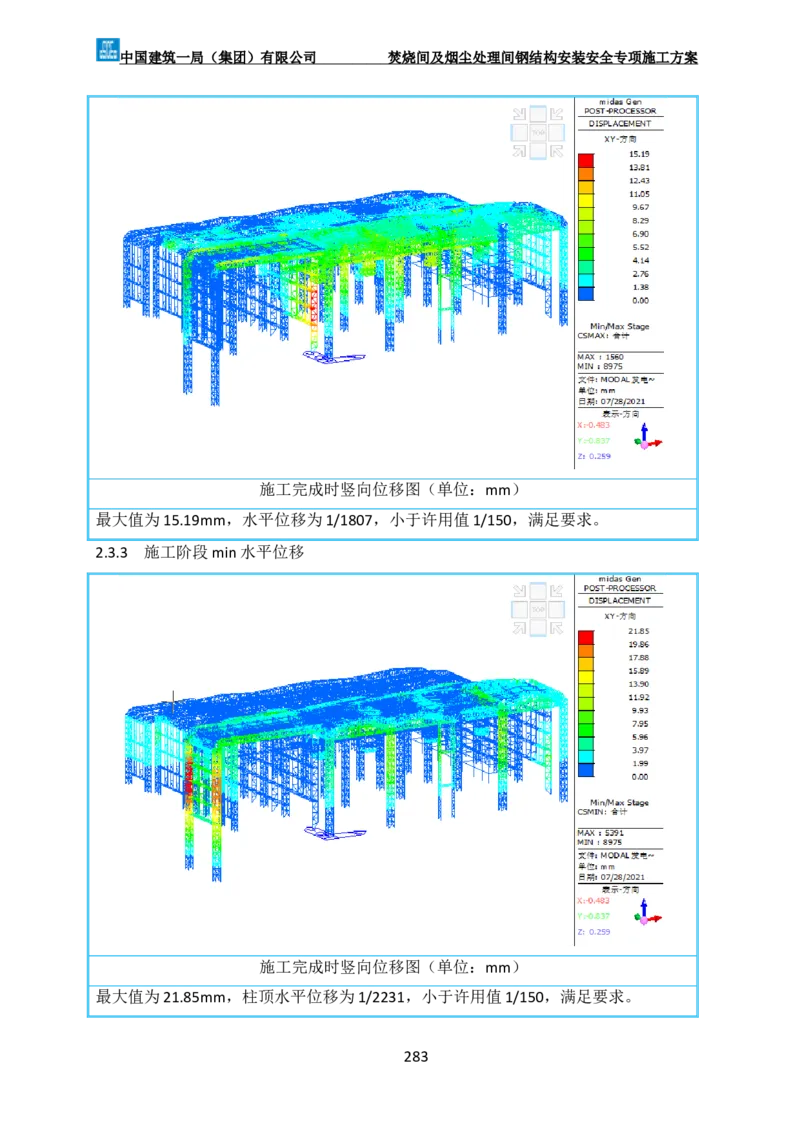
Task: Click red 21.85 legend swatch in lower image
Action: [x=586, y=637]
